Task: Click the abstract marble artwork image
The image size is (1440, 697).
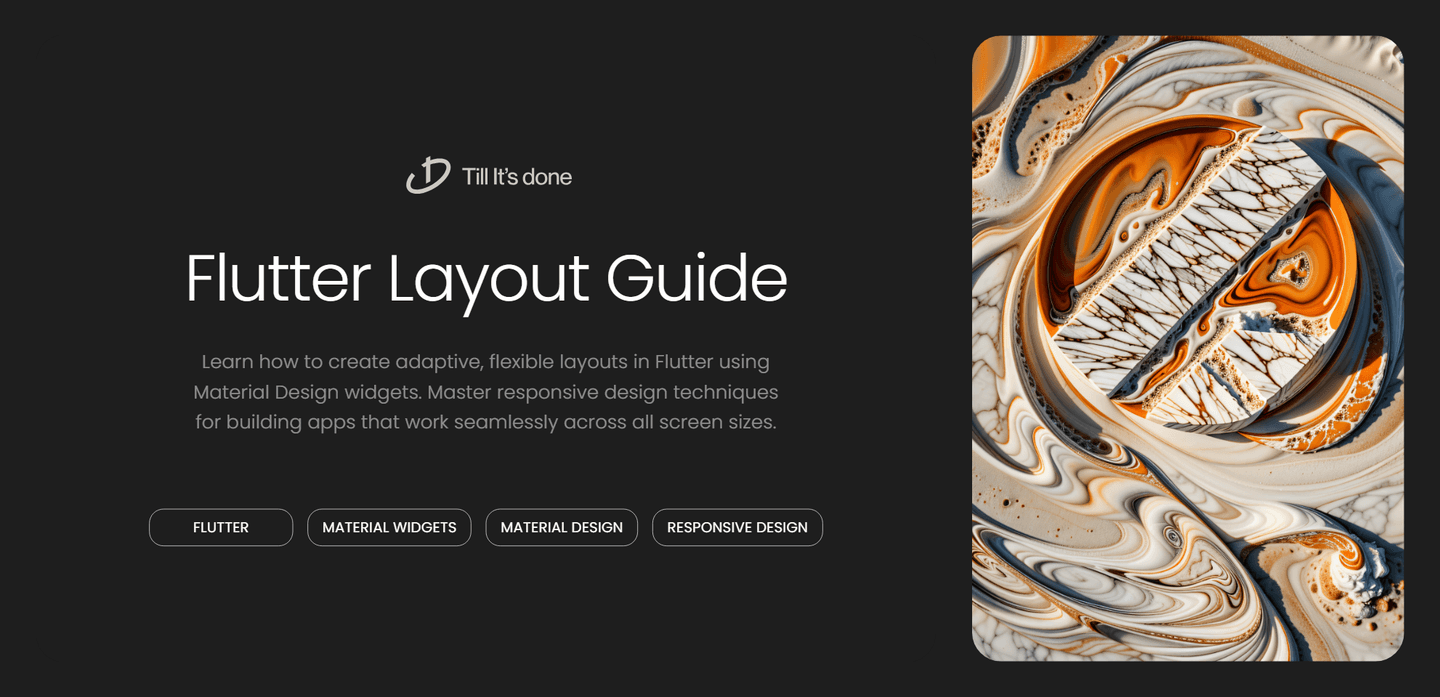Action: click(1188, 348)
